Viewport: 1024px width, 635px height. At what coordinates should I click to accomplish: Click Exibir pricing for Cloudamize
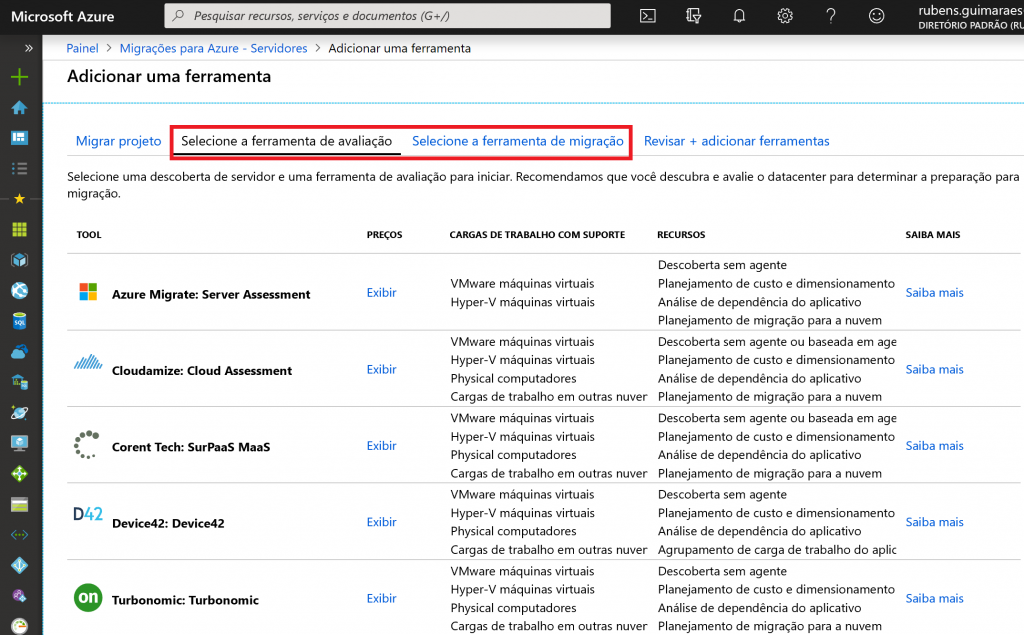click(x=381, y=369)
